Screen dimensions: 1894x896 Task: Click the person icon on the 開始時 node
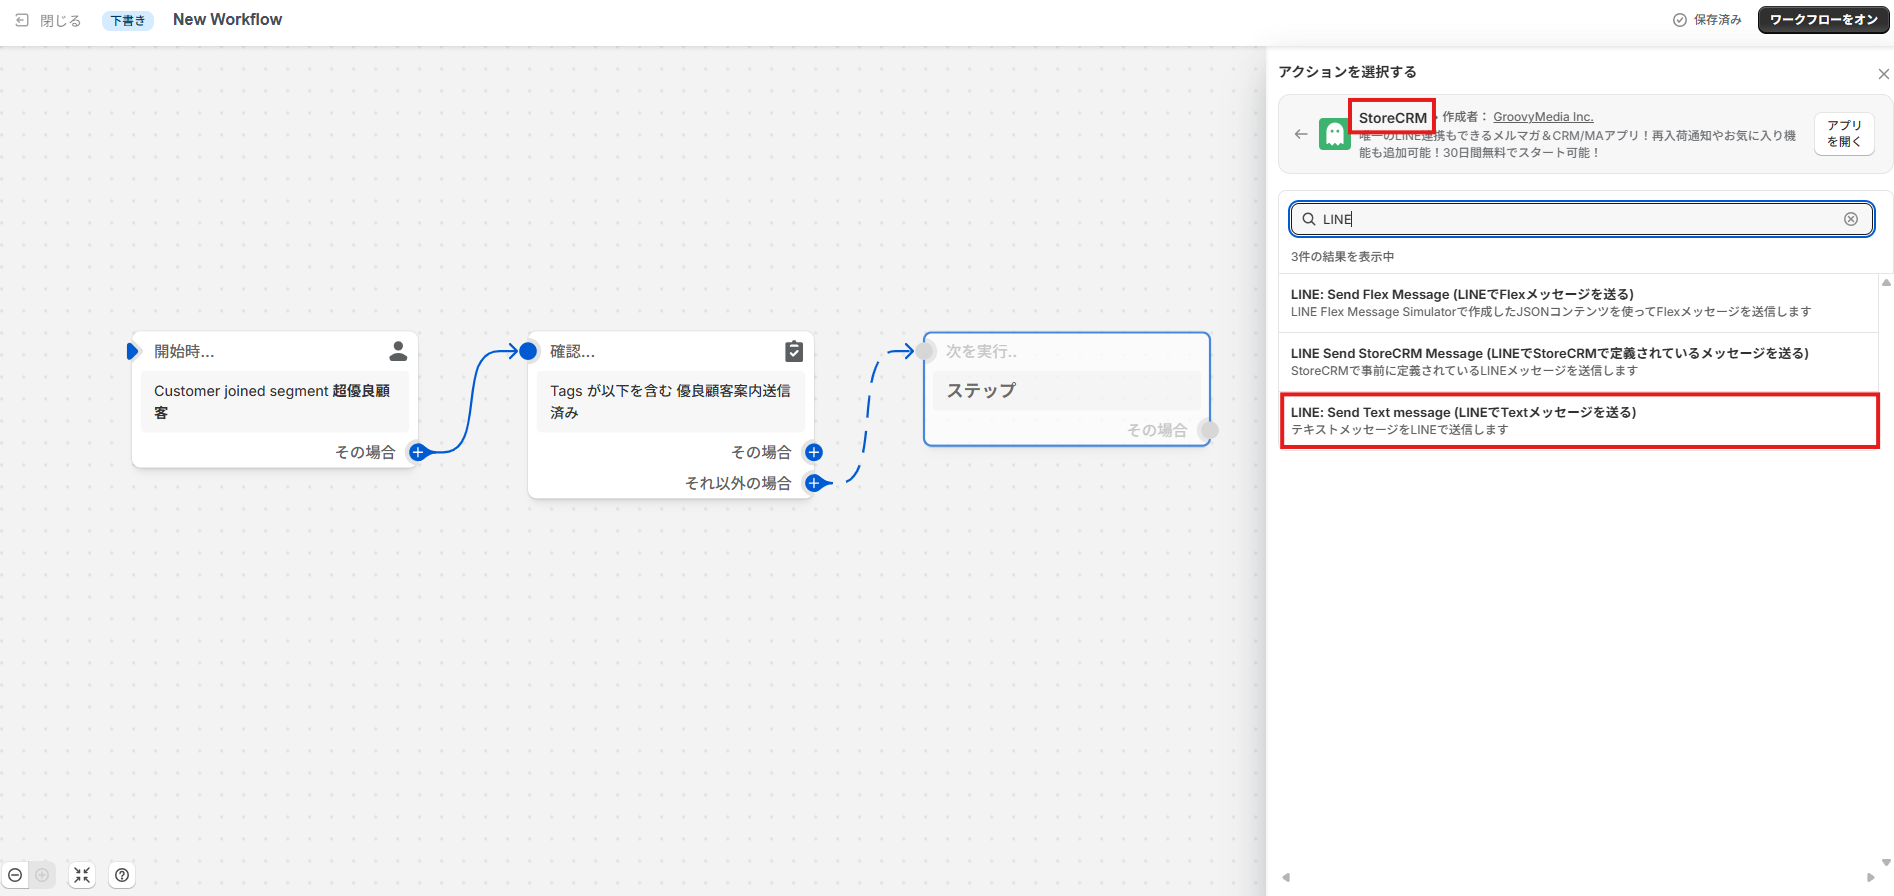(x=398, y=351)
